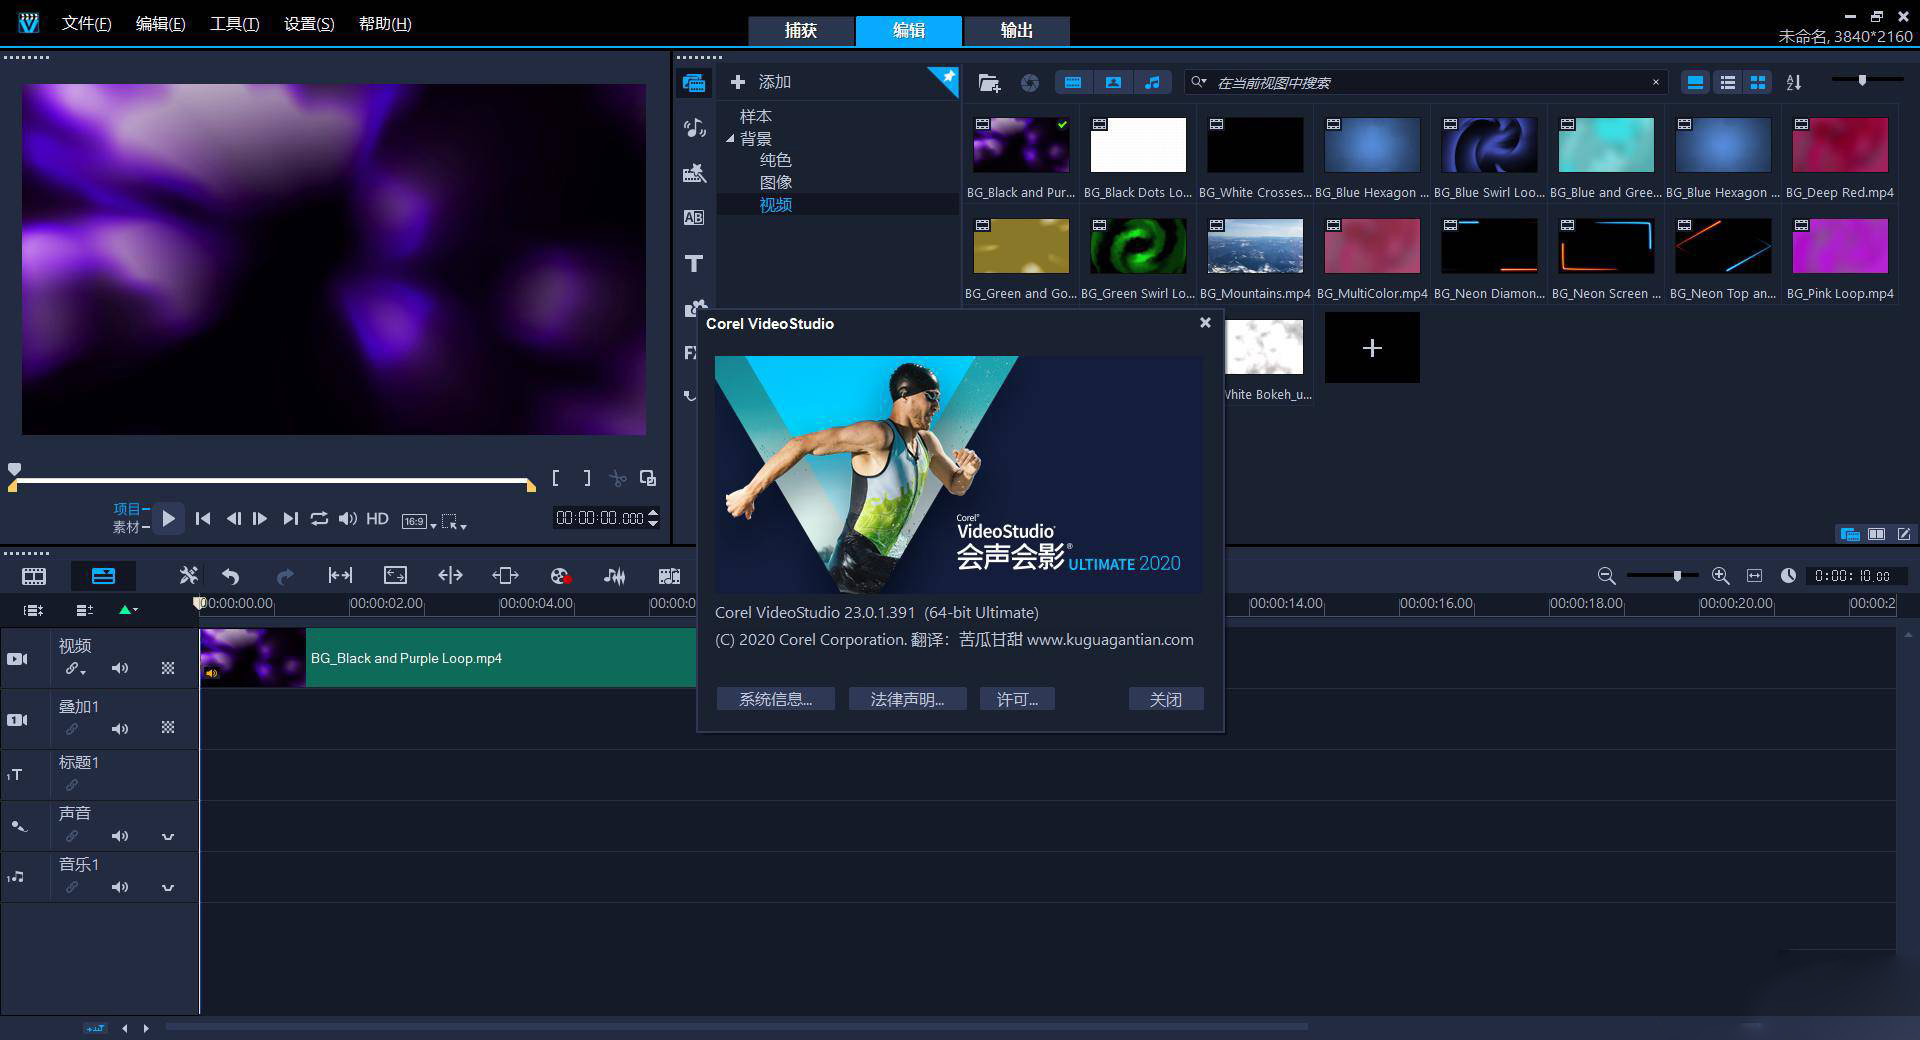Open the slip tool on timeline toolbar
1920x1040 pixels.
click(x=340, y=575)
